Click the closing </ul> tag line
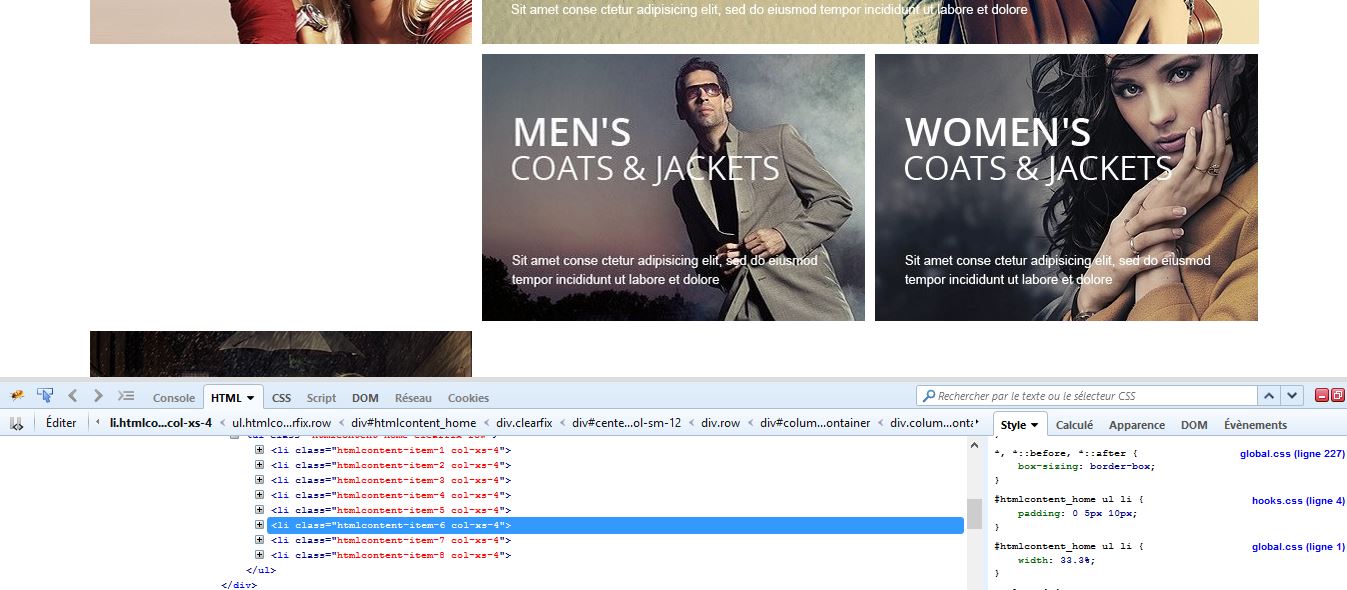This screenshot has width=1347, height=590. (x=260, y=570)
